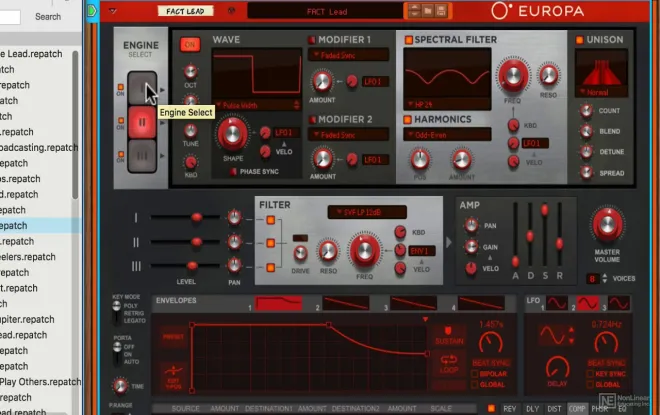
Task: Toggle Modifier 1 on/off
Action: click(x=312, y=40)
